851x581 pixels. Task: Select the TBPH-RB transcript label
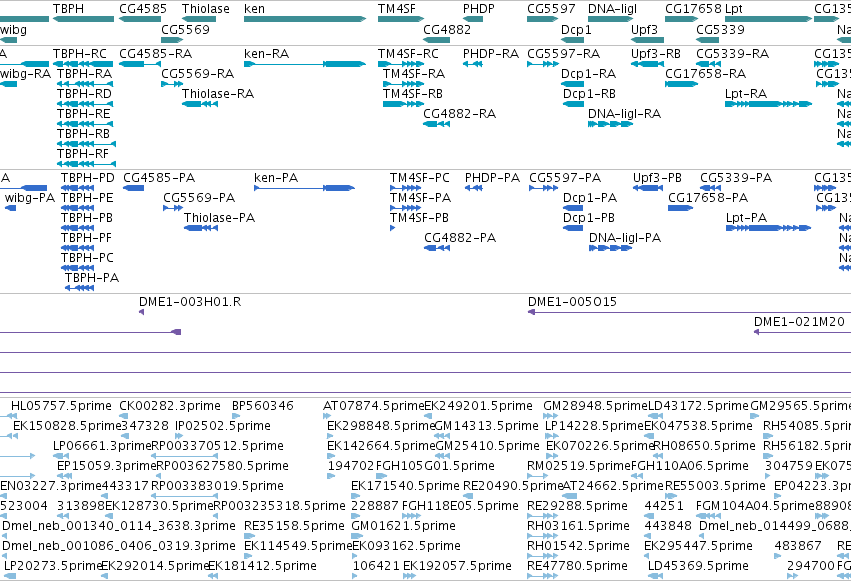(84, 134)
